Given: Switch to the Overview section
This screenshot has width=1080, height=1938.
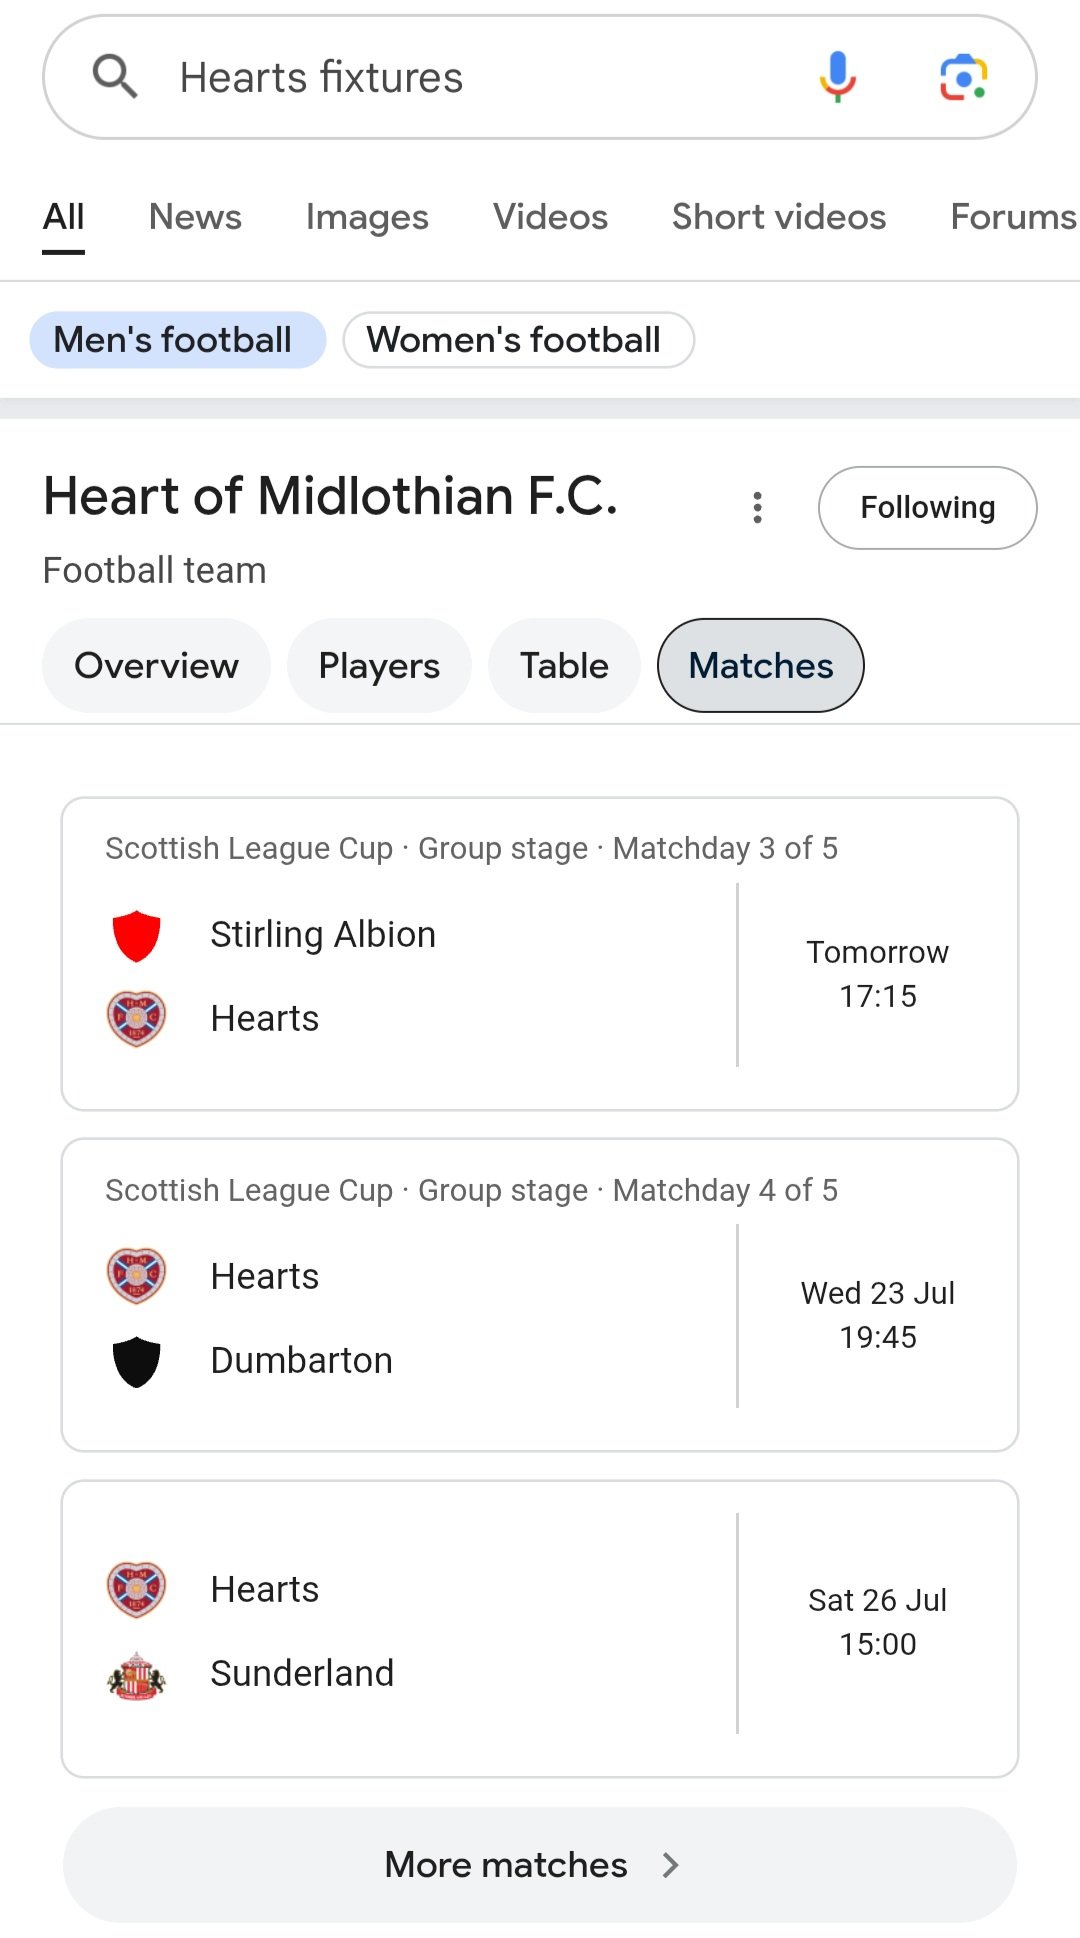Looking at the screenshot, I should [x=155, y=665].
